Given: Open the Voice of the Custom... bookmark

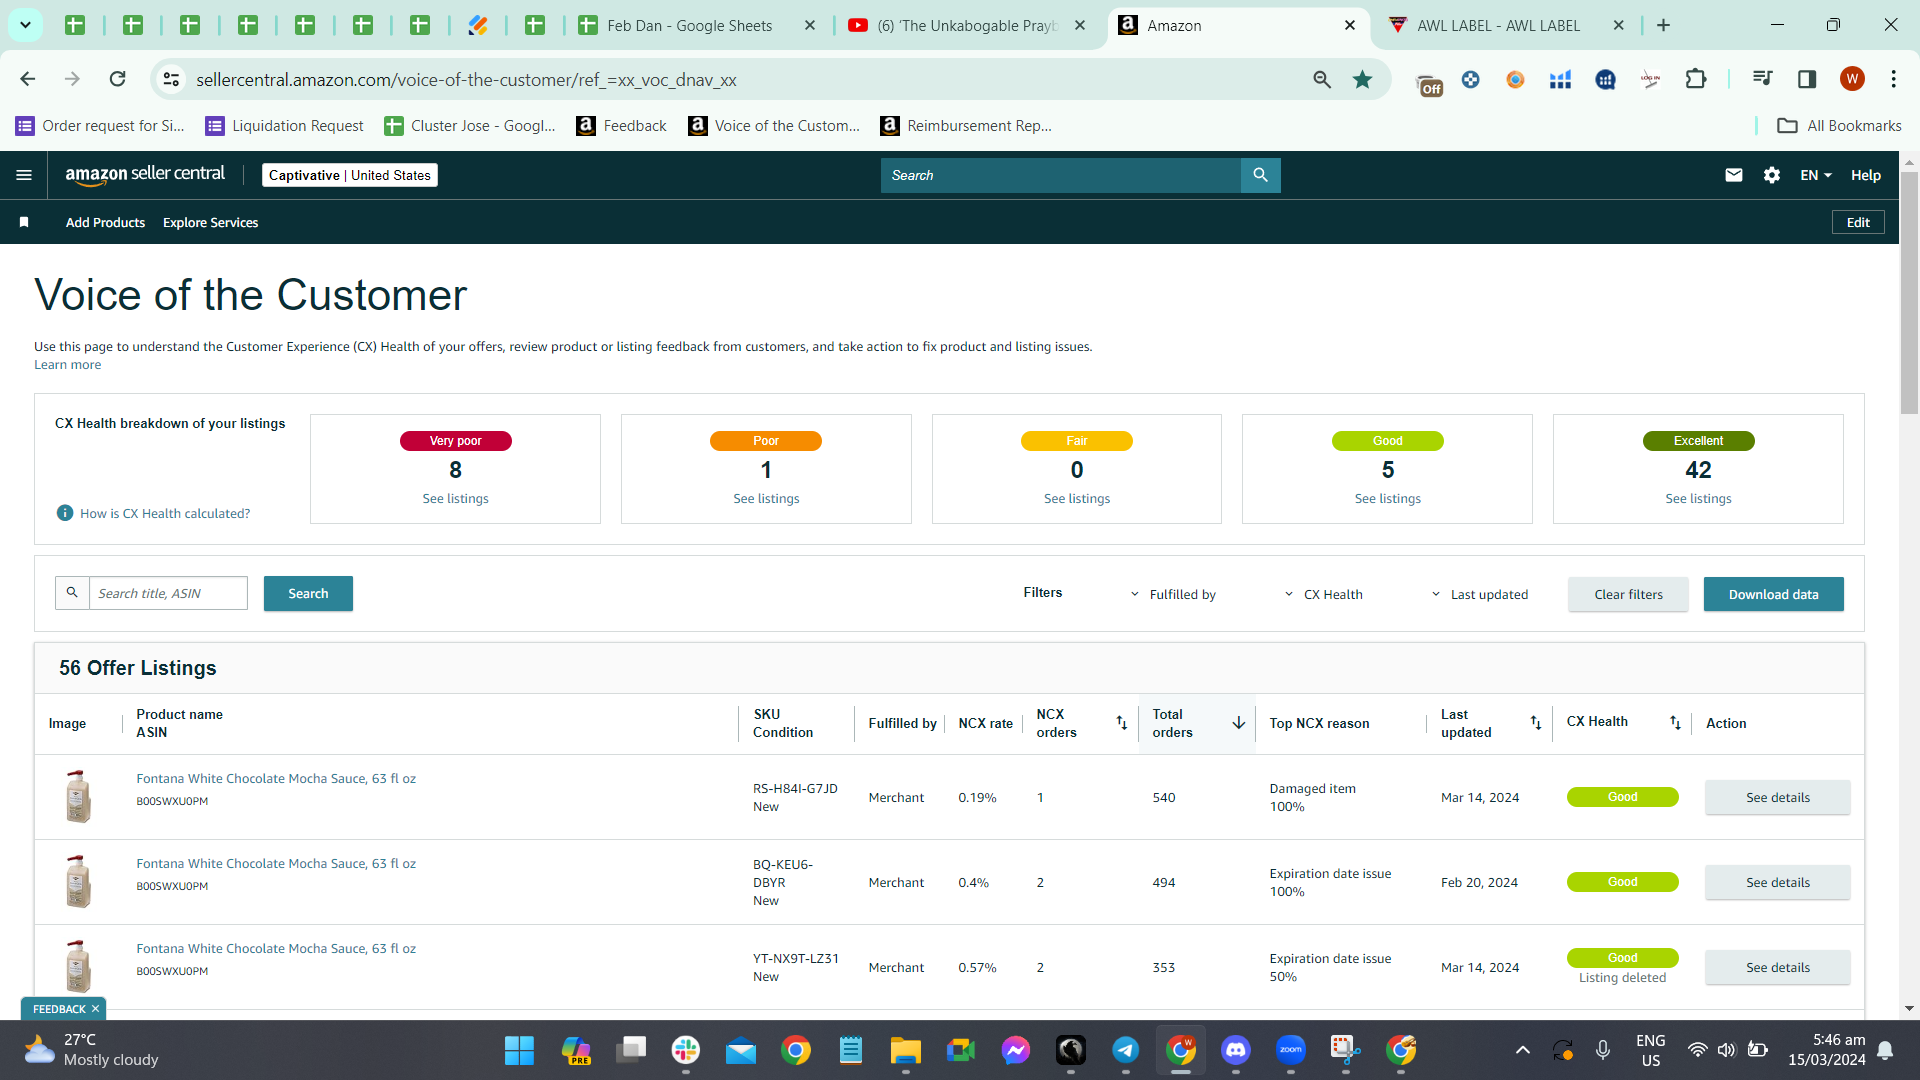Looking at the screenshot, I should (x=774, y=126).
